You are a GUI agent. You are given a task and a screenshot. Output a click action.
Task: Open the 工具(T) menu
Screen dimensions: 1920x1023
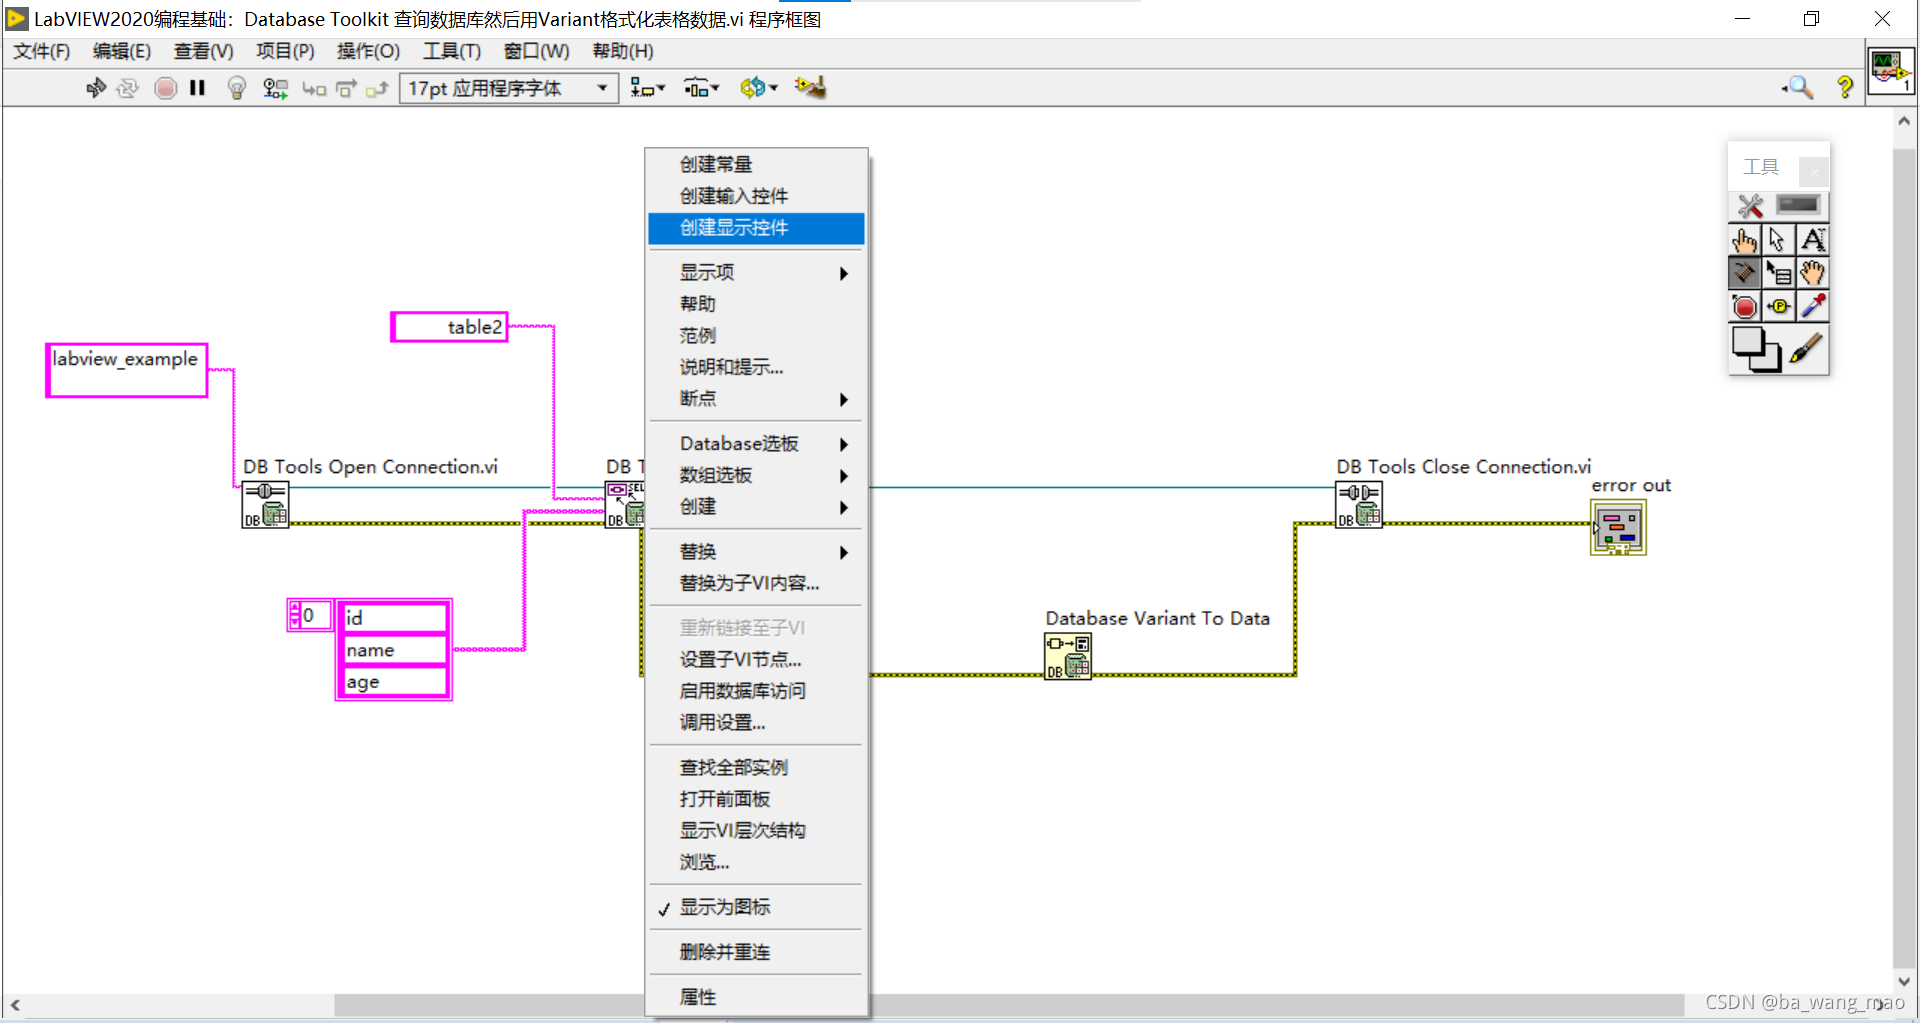coord(452,51)
